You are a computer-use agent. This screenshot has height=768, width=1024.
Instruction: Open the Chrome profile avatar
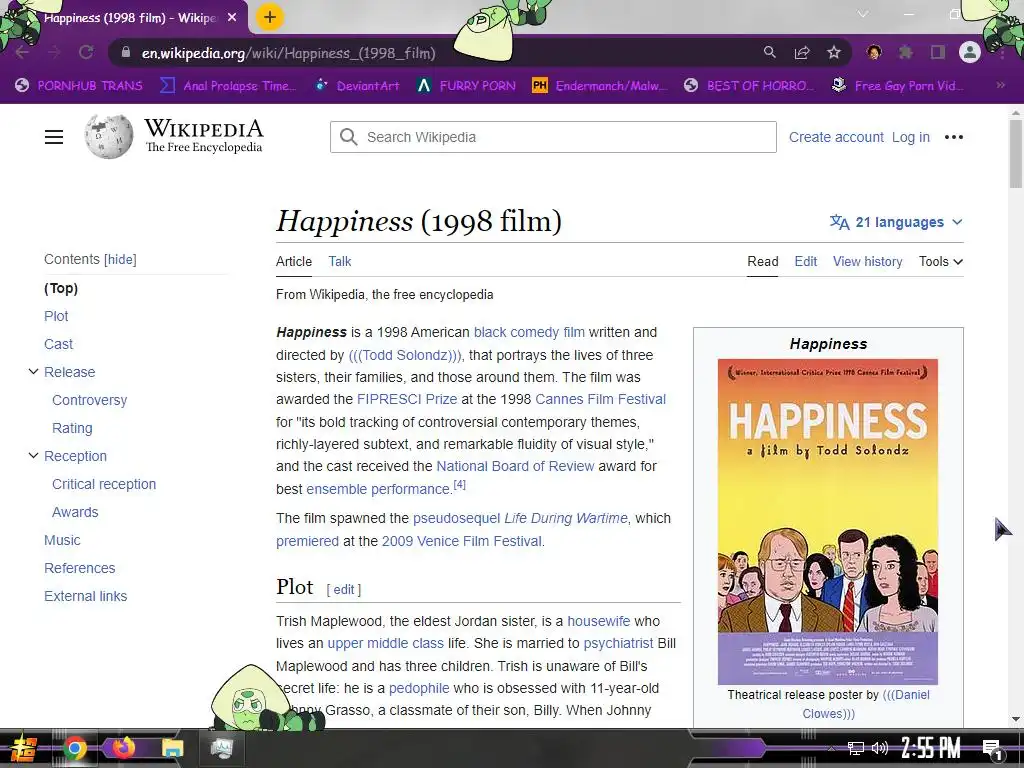[x=970, y=52]
